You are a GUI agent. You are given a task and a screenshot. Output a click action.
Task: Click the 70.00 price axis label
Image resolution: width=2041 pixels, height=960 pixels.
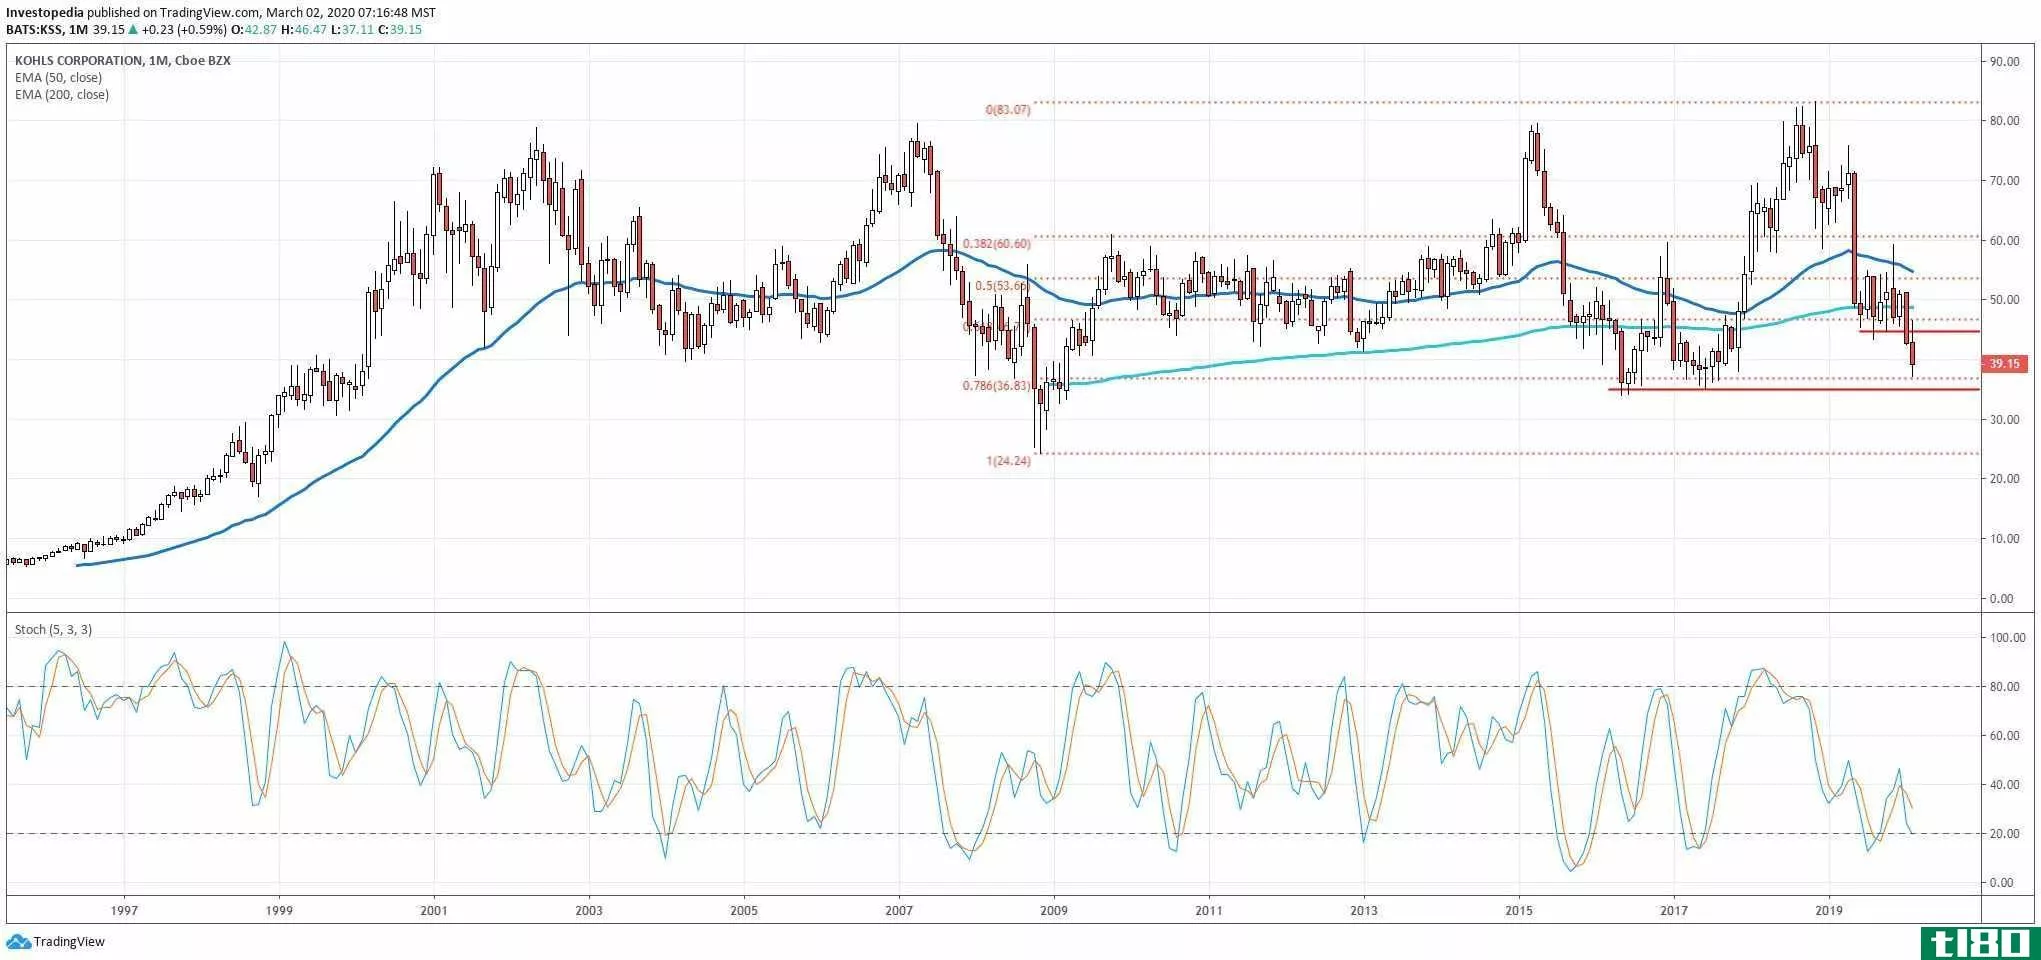click(2004, 181)
